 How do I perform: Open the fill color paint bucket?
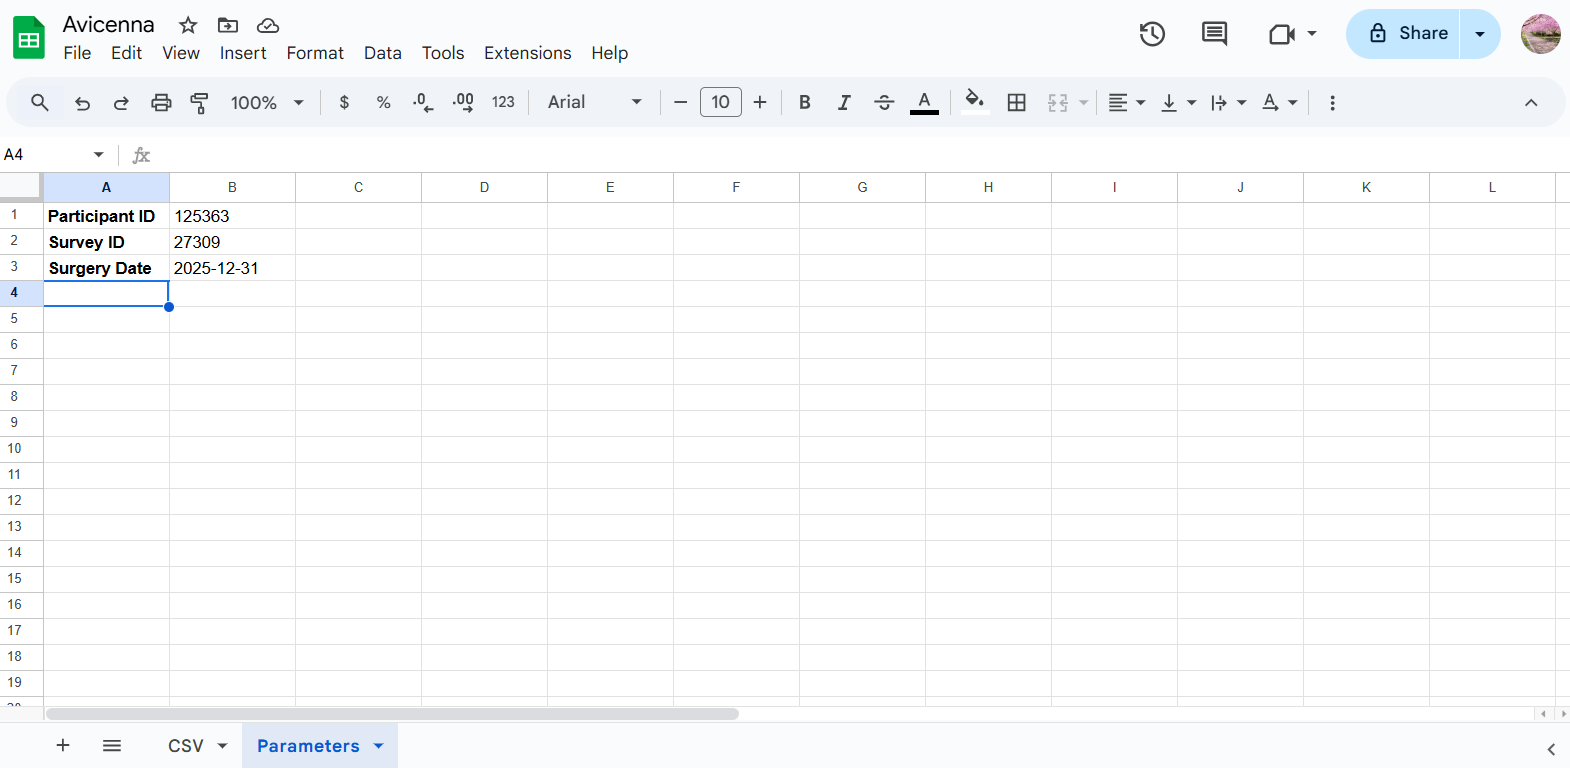[x=974, y=101]
